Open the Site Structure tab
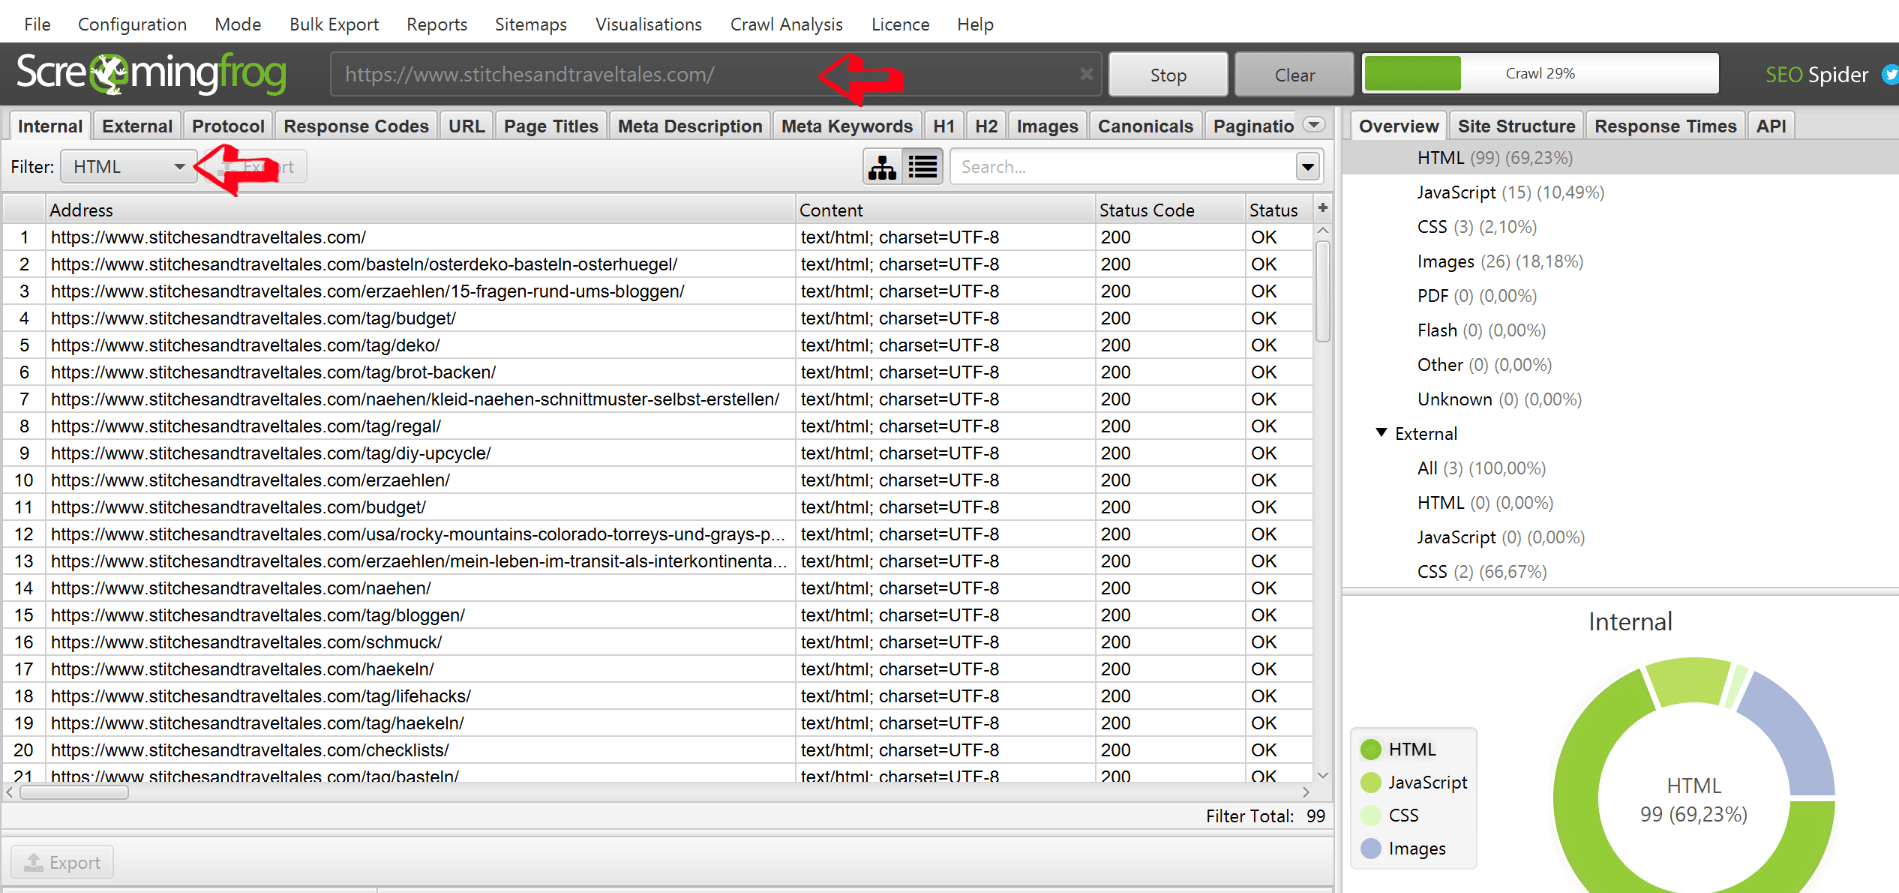1899x893 pixels. tap(1516, 126)
